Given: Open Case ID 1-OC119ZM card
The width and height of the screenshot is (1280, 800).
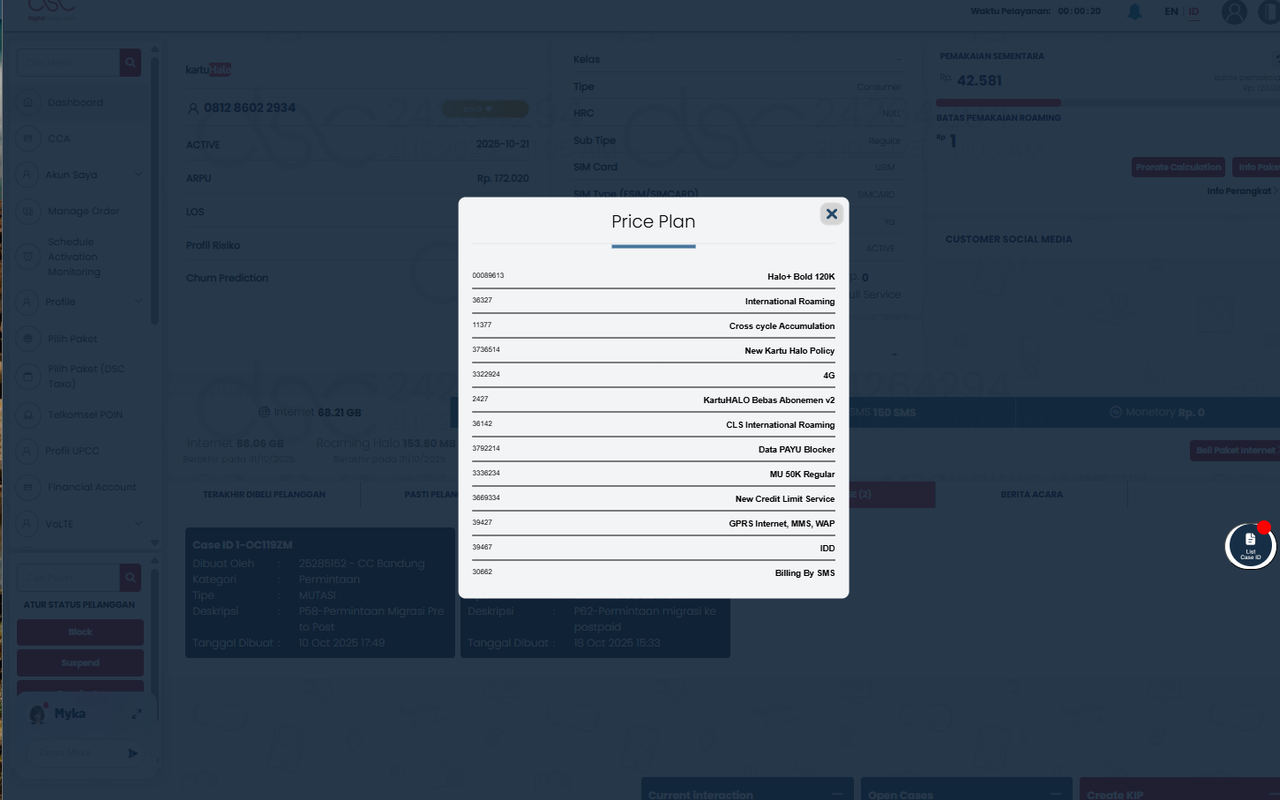Looking at the screenshot, I should coord(320,592).
